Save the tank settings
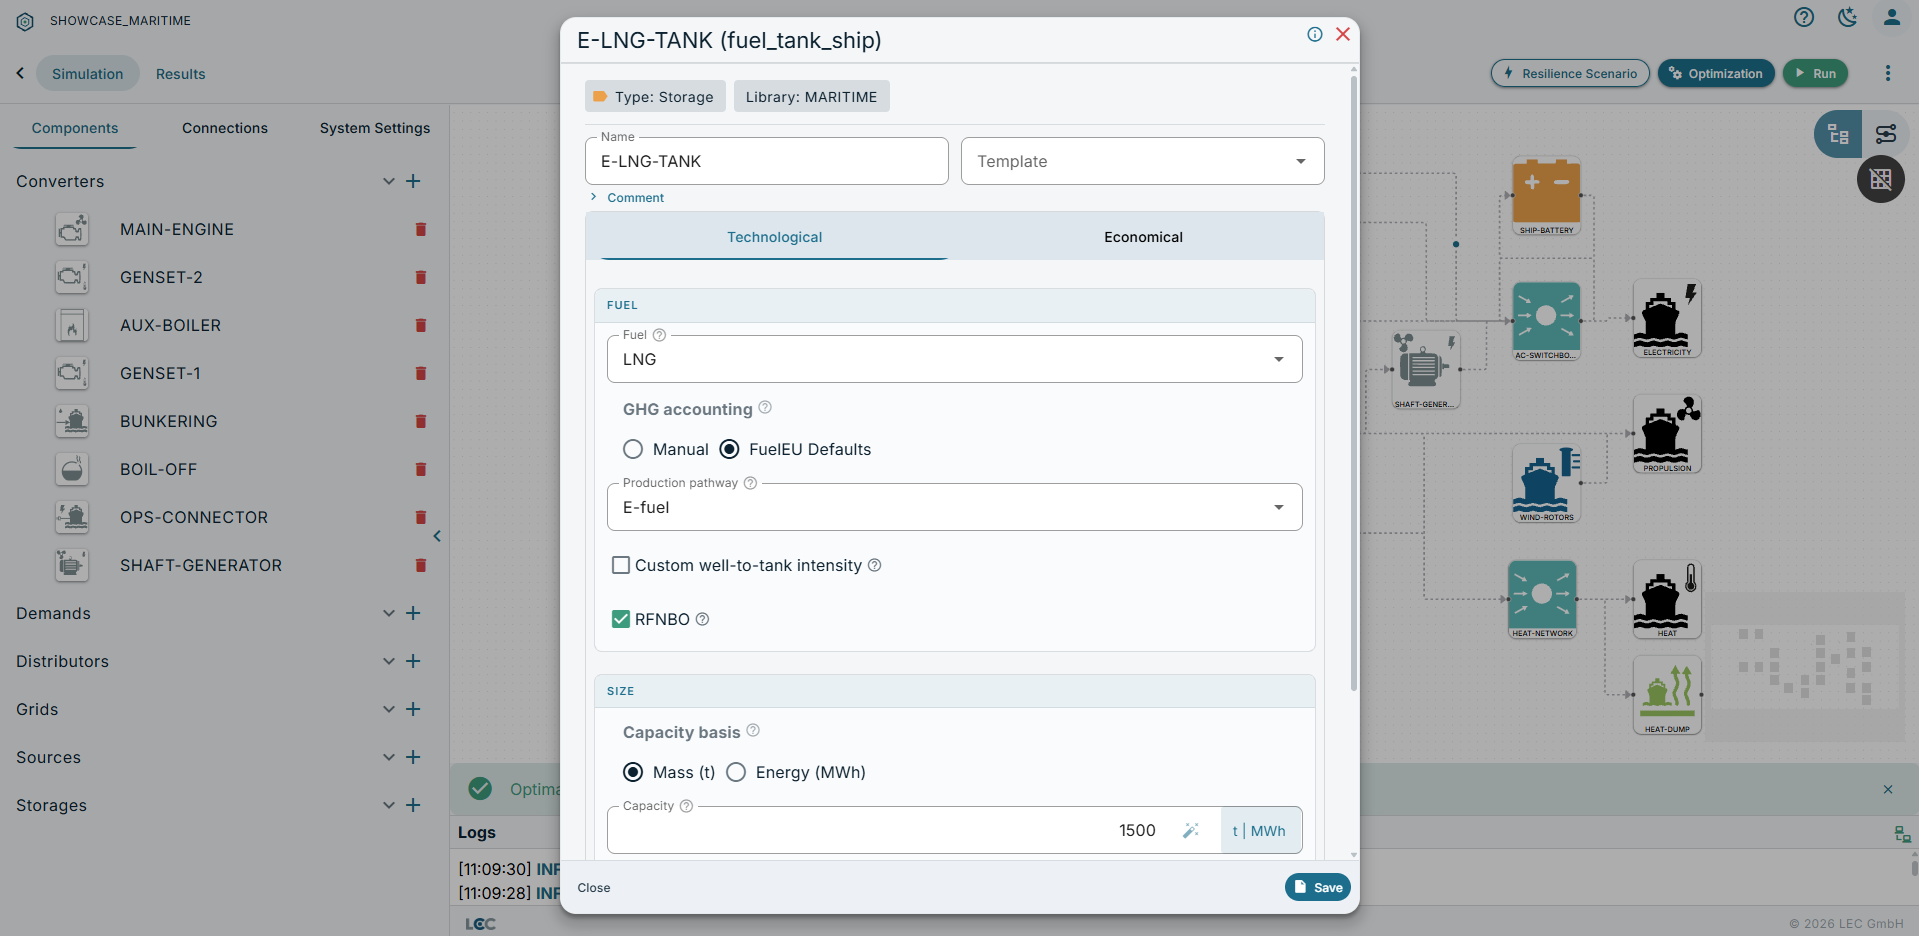 [1318, 887]
